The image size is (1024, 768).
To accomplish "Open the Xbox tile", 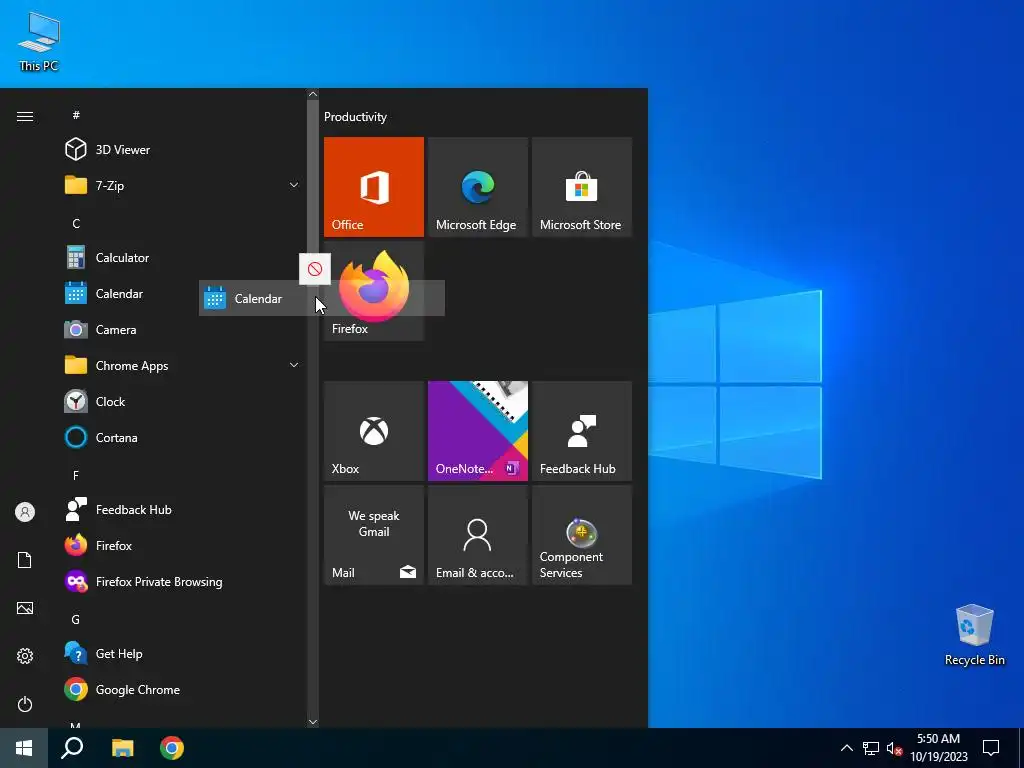I will point(374,431).
